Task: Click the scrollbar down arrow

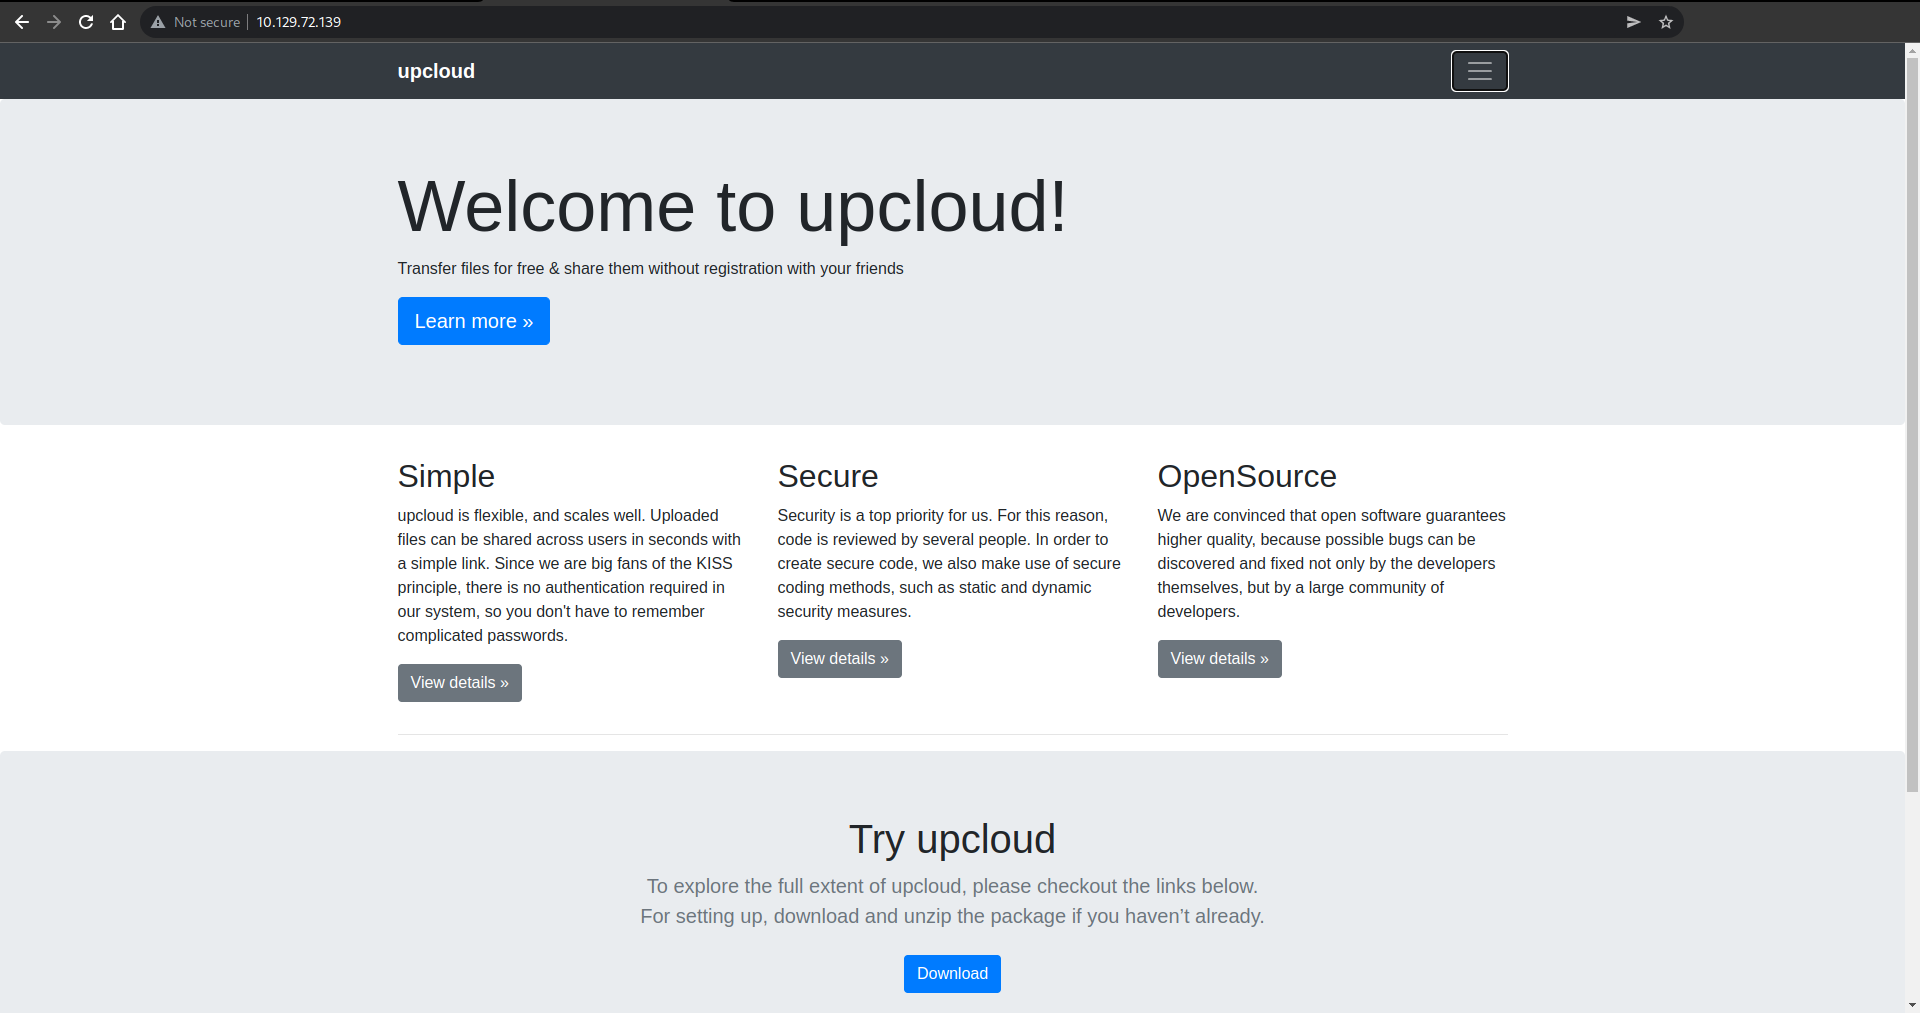Action: coord(1912,1004)
